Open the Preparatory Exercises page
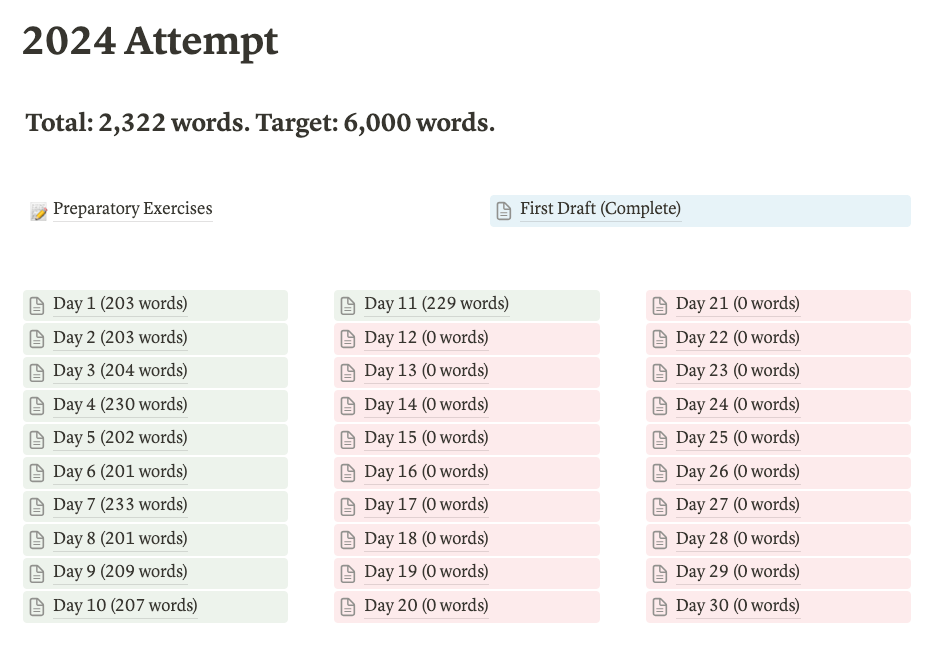 (x=132, y=209)
